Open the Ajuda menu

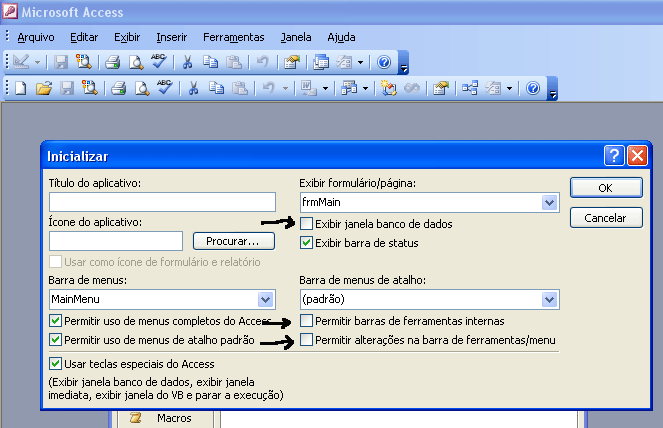pyautogui.click(x=341, y=37)
